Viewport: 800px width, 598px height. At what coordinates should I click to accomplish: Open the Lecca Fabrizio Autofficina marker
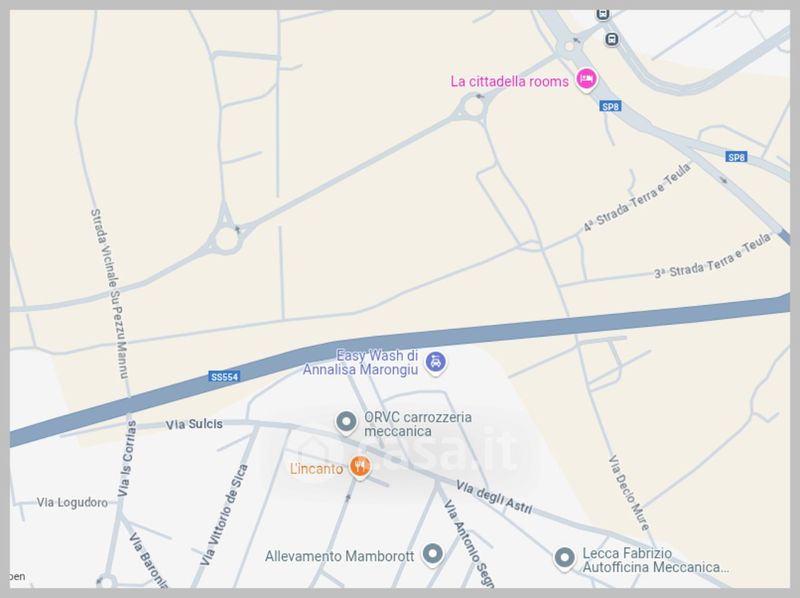tap(564, 559)
